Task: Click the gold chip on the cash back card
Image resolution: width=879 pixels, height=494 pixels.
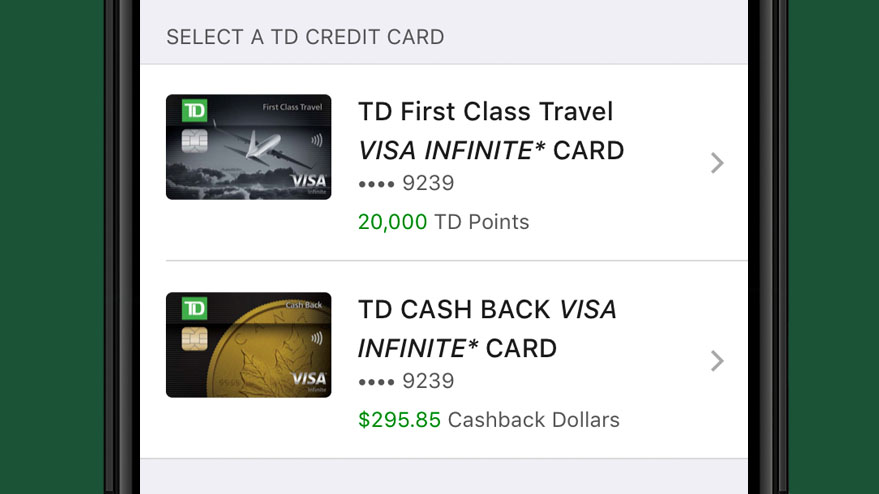Action: pyautogui.click(x=195, y=339)
